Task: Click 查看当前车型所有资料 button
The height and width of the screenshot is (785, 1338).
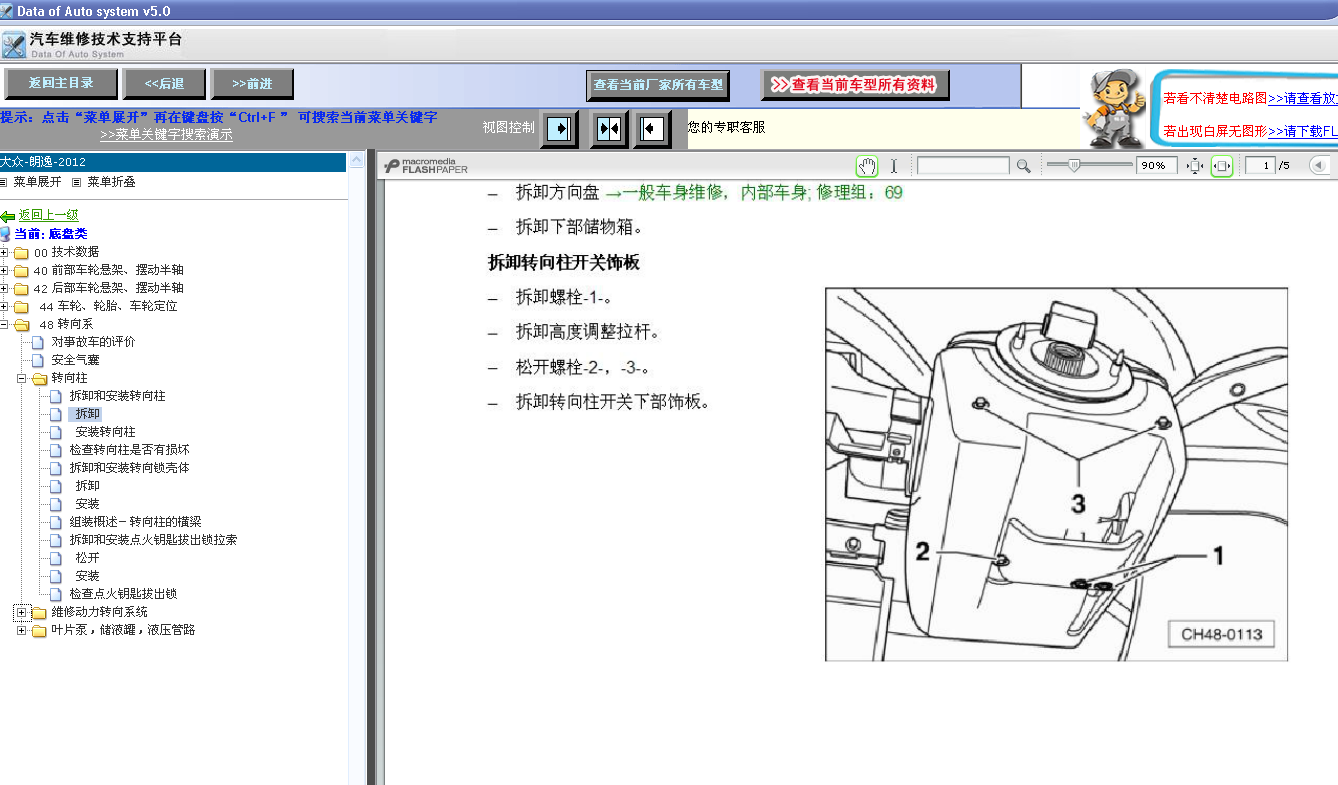Action: click(855, 85)
